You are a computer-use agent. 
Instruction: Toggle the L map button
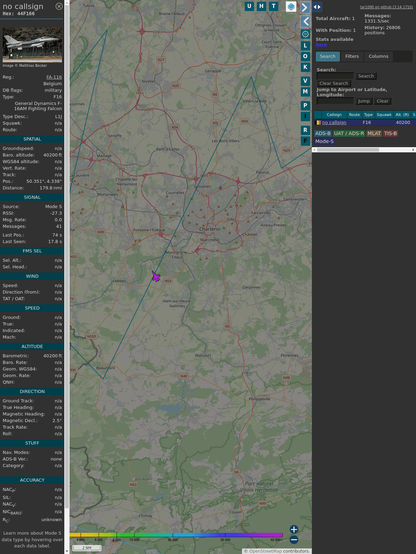(305, 46)
